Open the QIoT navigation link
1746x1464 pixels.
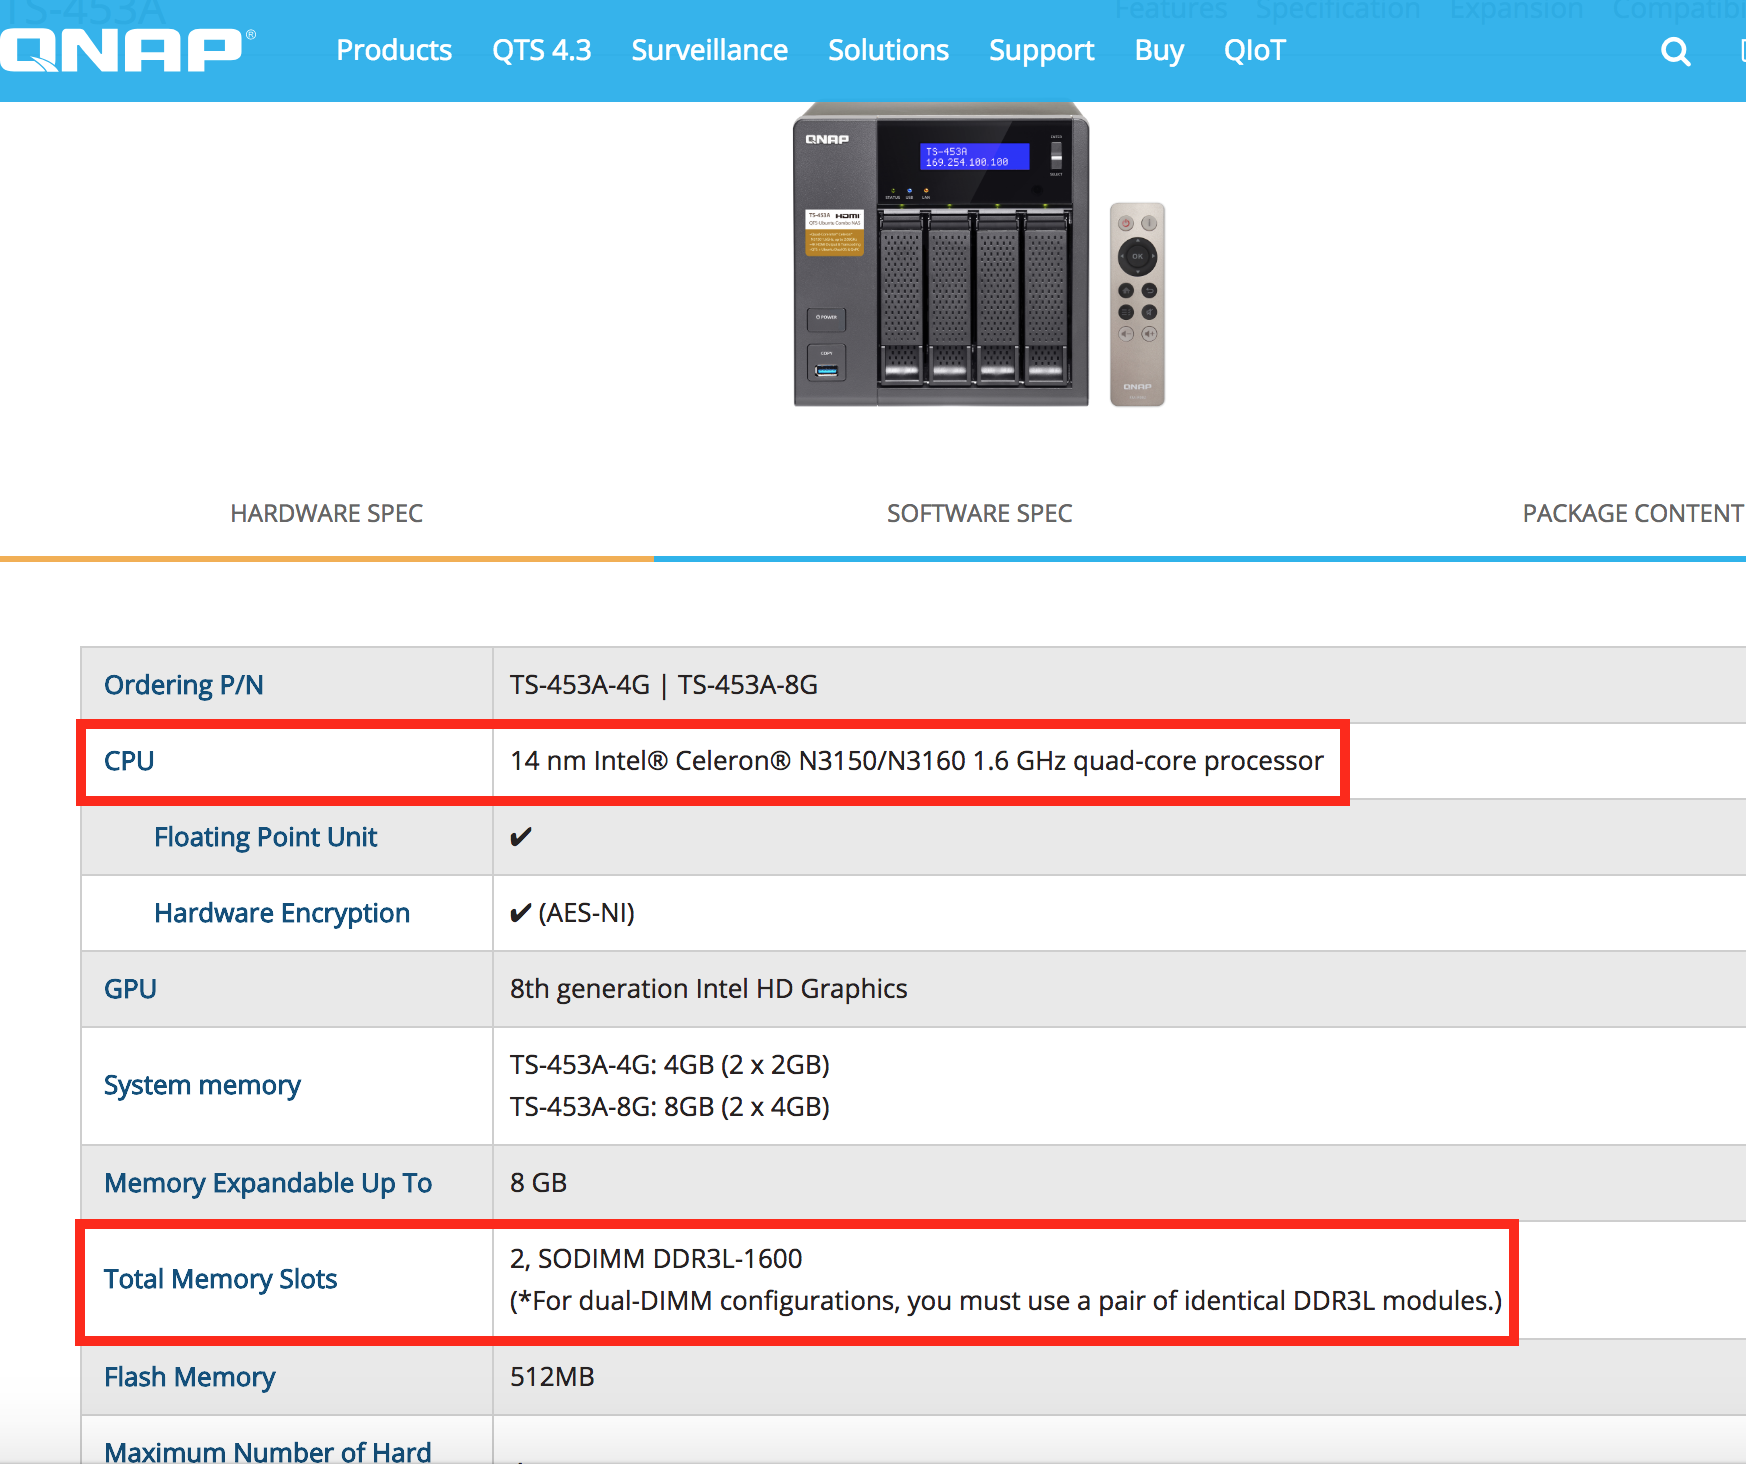click(x=1254, y=50)
